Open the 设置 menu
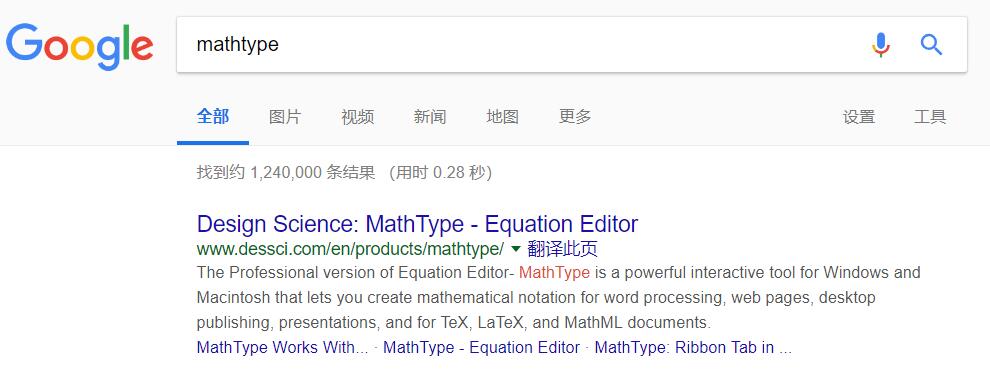The width and height of the screenshot is (990, 382). point(859,117)
